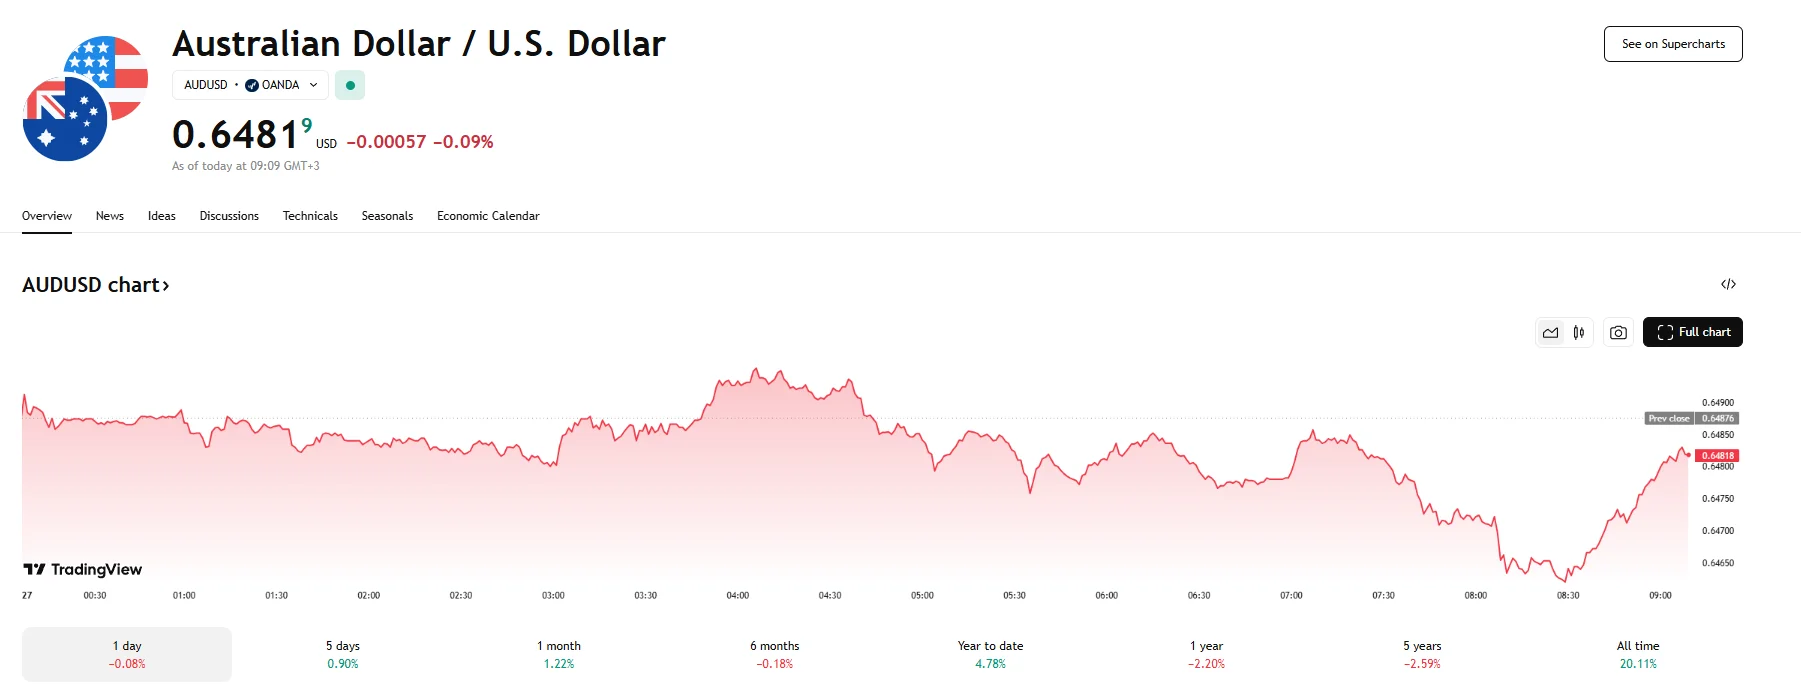Switch chart to candlestick style
This screenshot has height=699, width=1801.
(1579, 333)
